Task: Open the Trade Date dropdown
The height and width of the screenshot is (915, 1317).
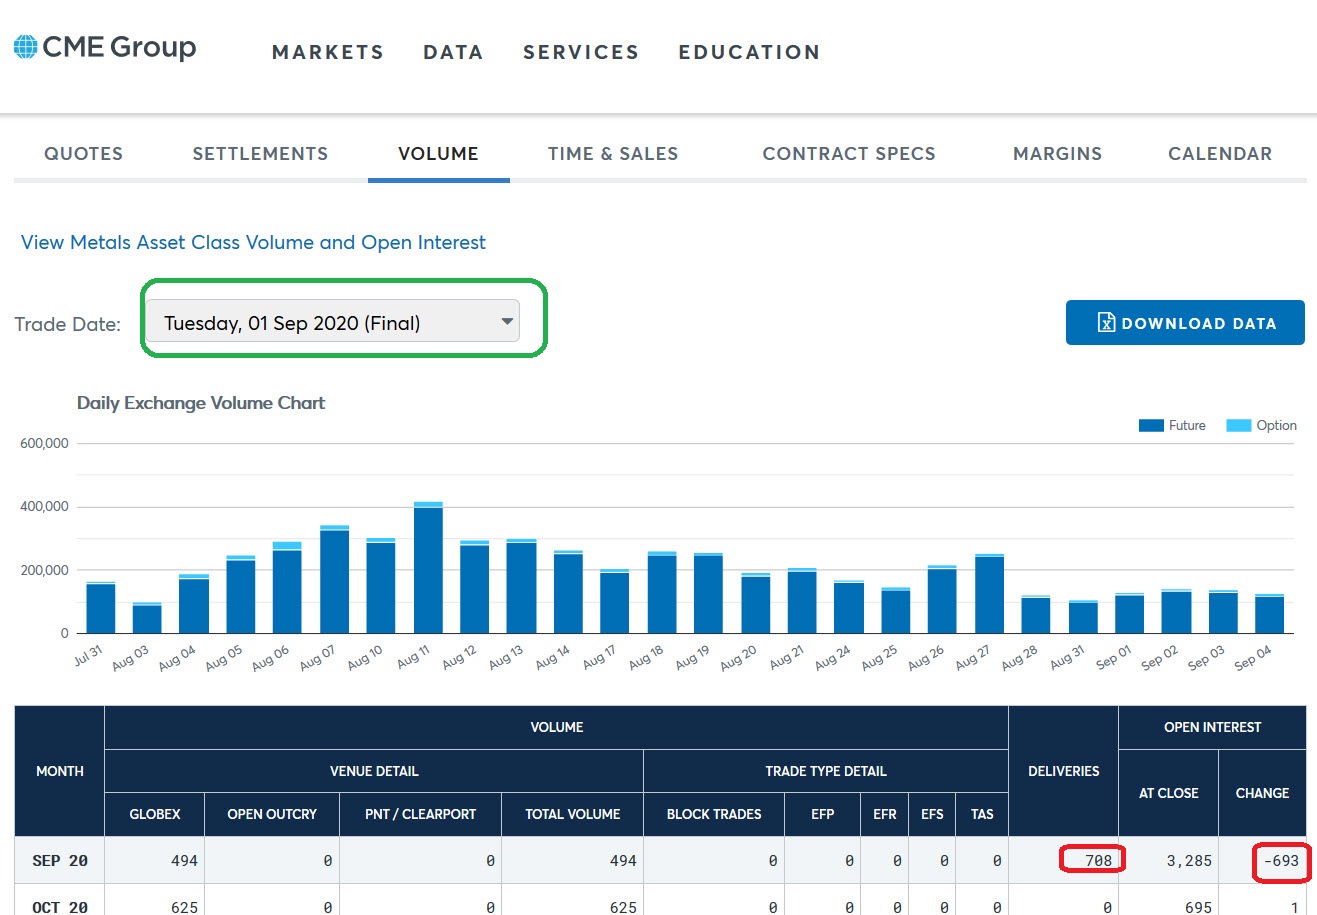Action: [333, 322]
